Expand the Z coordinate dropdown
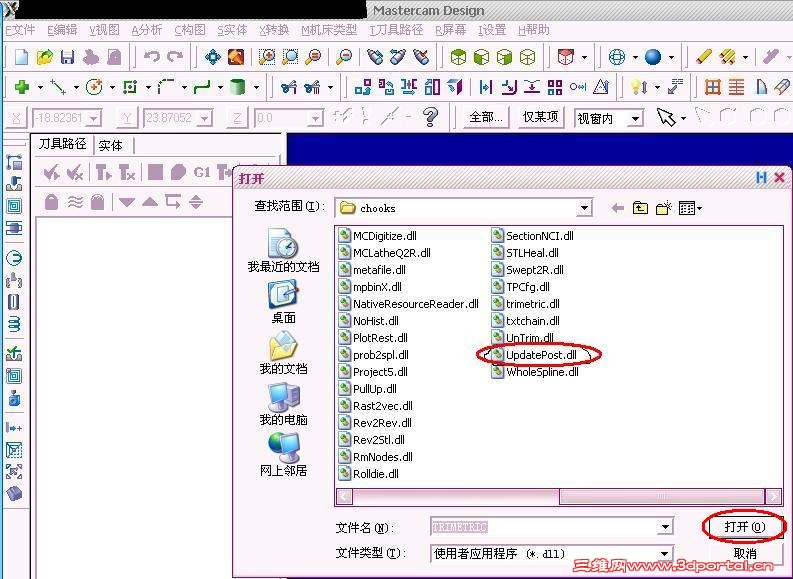Screen dimensions: 793x579 (316, 118)
